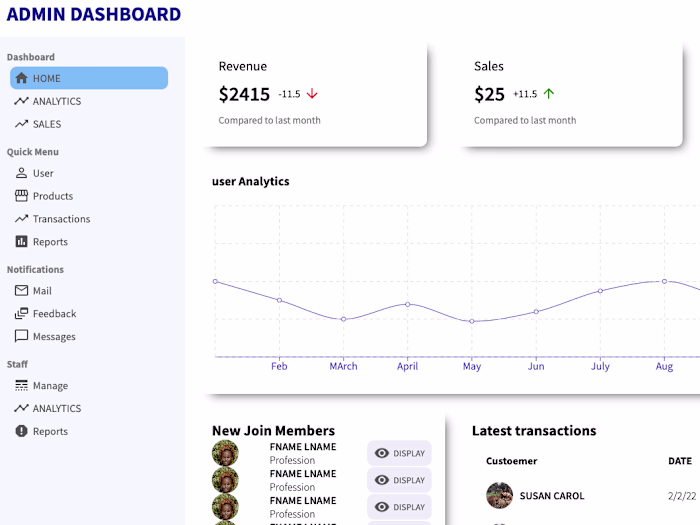The height and width of the screenshot is (525, 700).
Task: Click the User person icon
Action: [21, 173]
